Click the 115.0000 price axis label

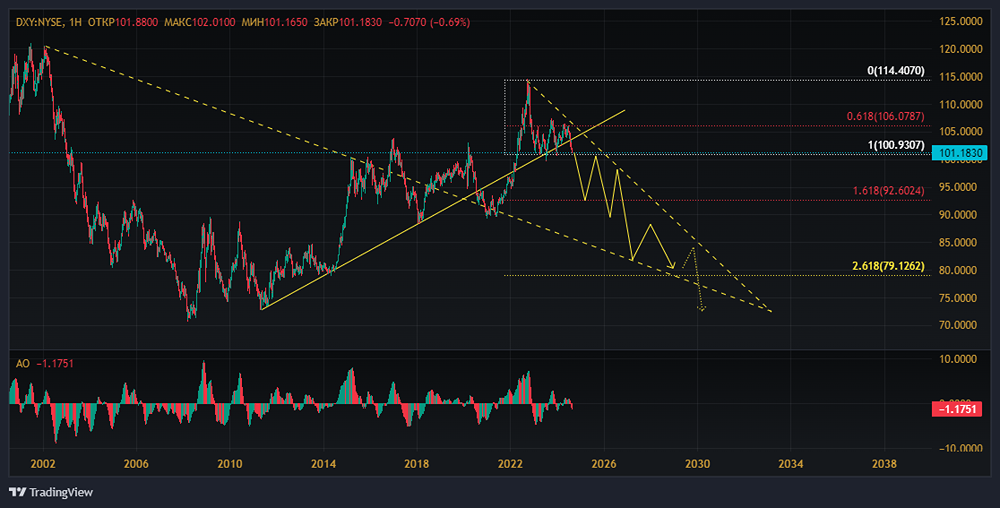(x=960, y=76)
